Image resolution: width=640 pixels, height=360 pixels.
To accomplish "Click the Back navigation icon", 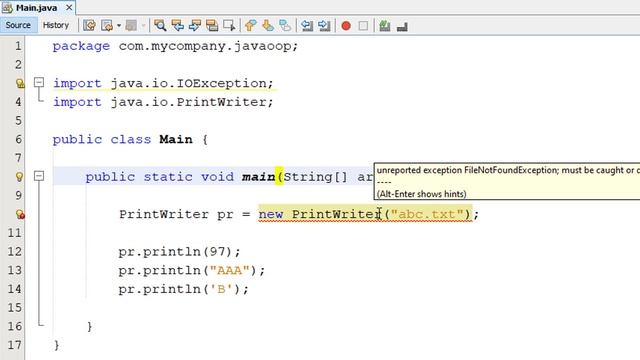I will pos(107,26).
